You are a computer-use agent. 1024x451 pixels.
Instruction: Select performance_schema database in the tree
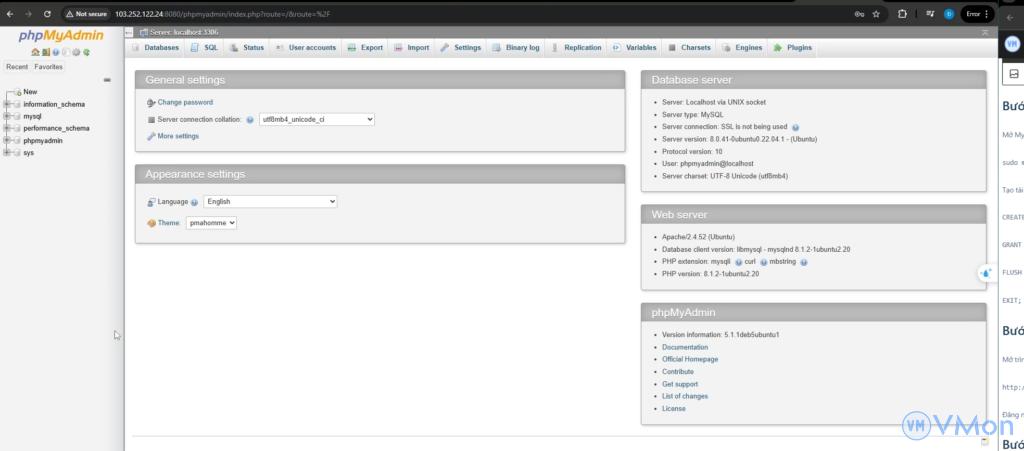[56, 128]
